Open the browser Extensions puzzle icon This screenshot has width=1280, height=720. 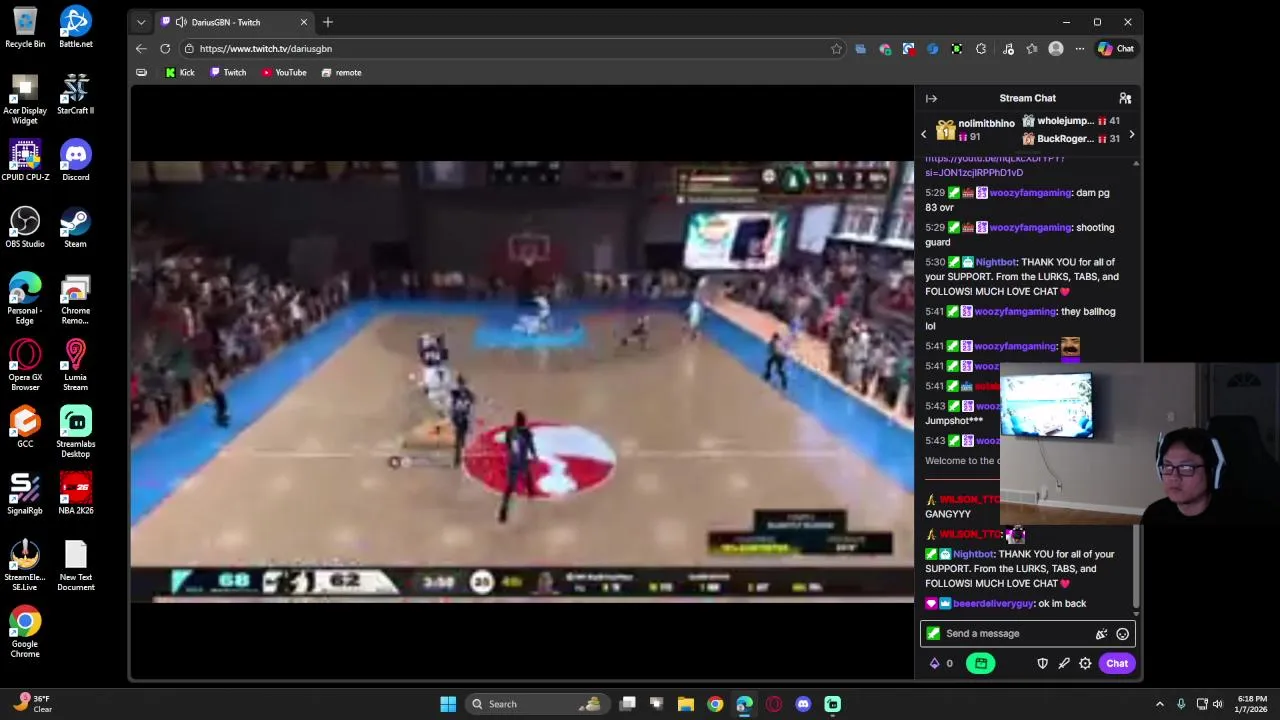981,48
